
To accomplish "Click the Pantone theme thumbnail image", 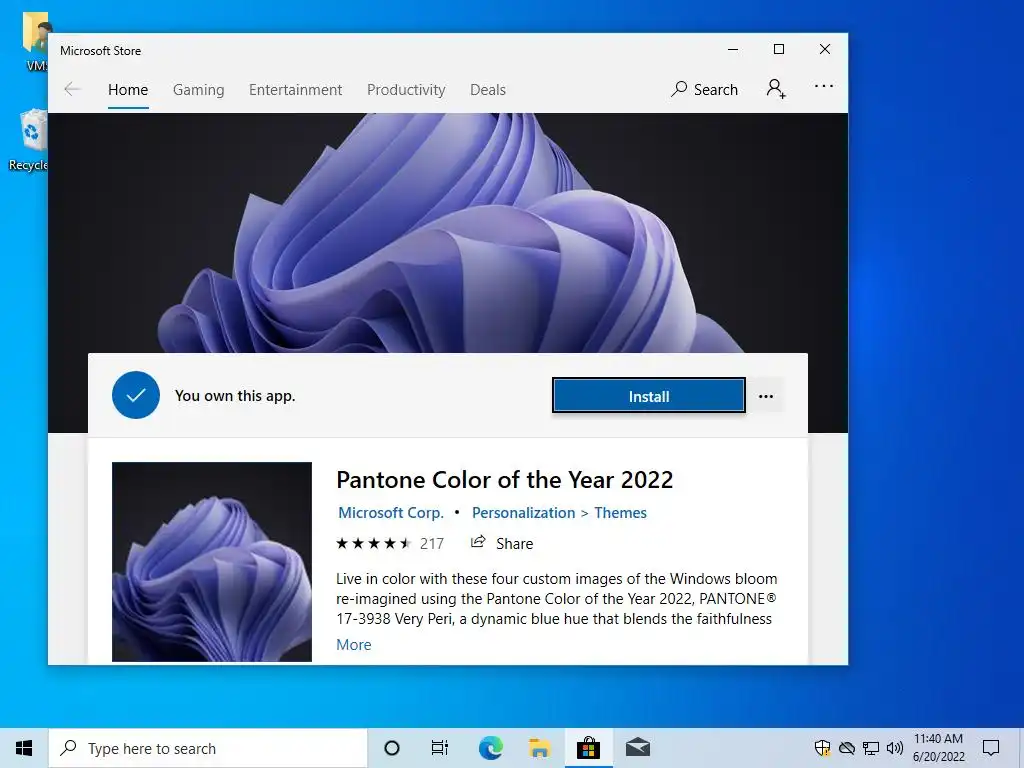I will (x=212, y=562).
